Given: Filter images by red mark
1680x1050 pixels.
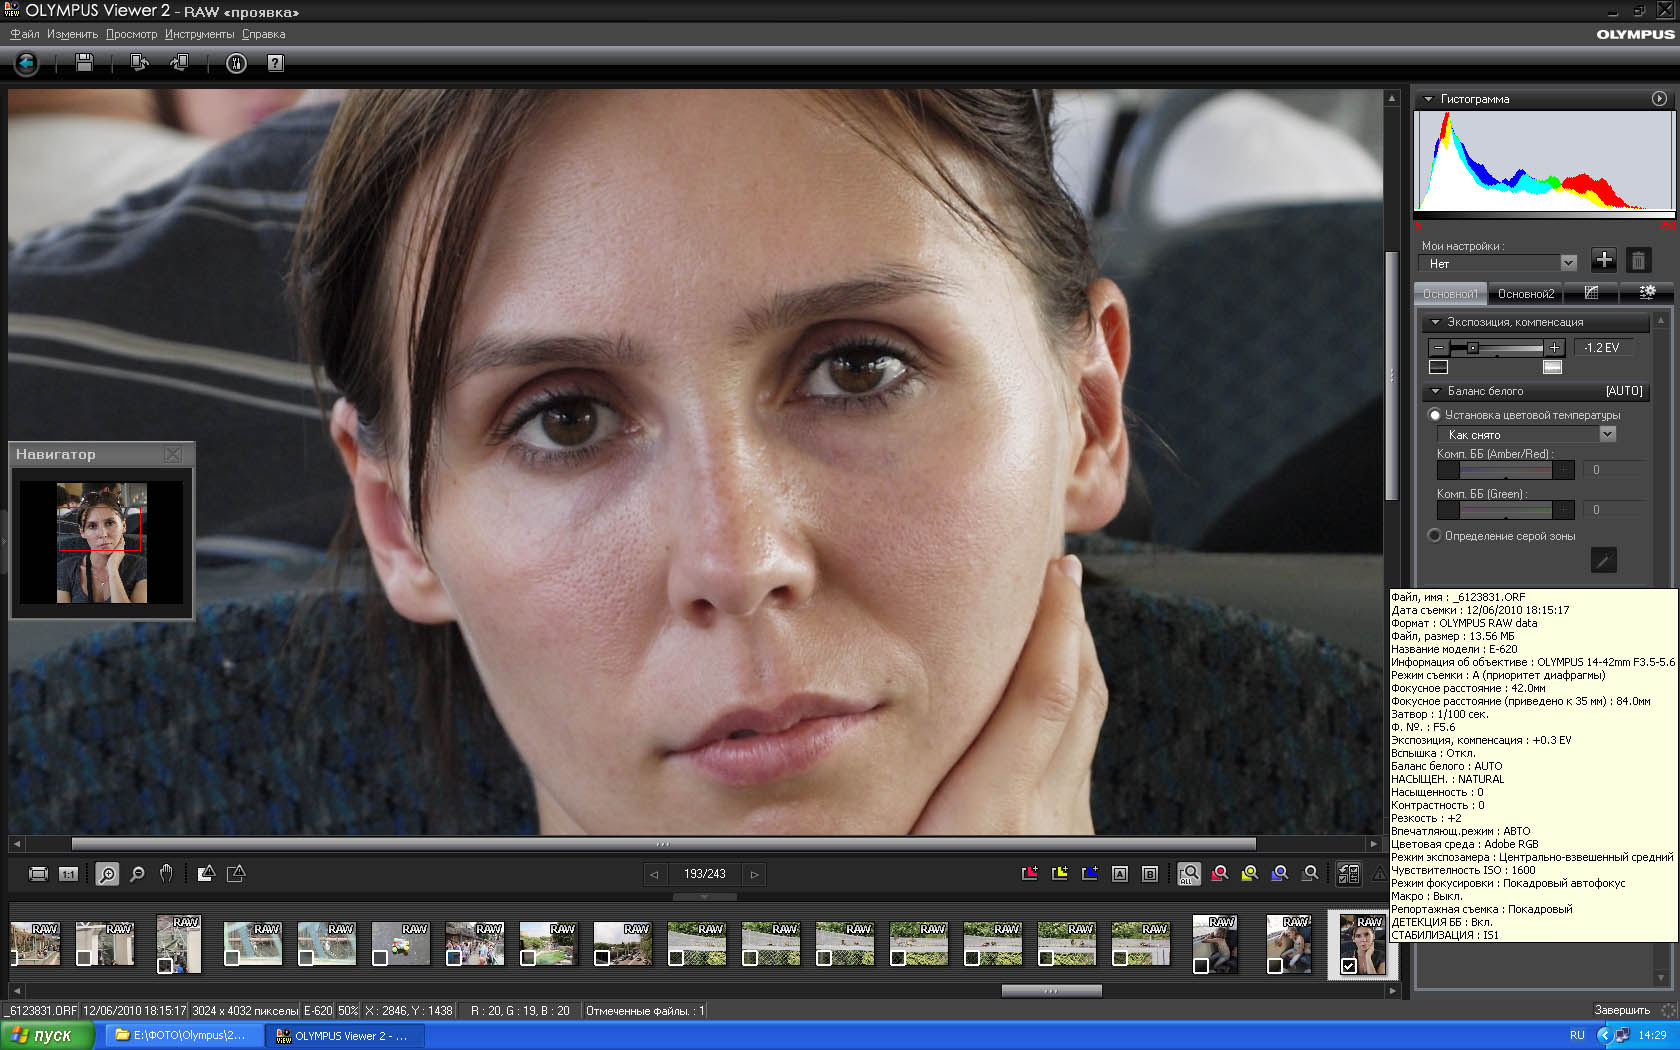Looking at the screenshot, I should 1220,874.
